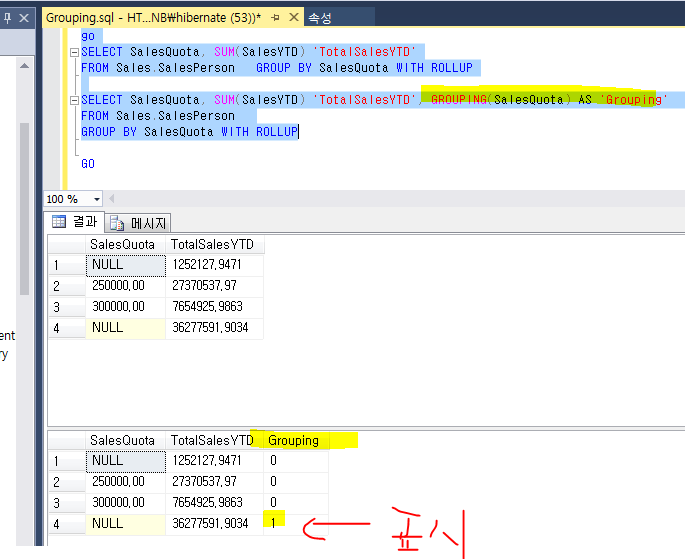Collapse the first SELECT statement block
The height and width of the screenshot is (559, 685).
coord(74,52)
